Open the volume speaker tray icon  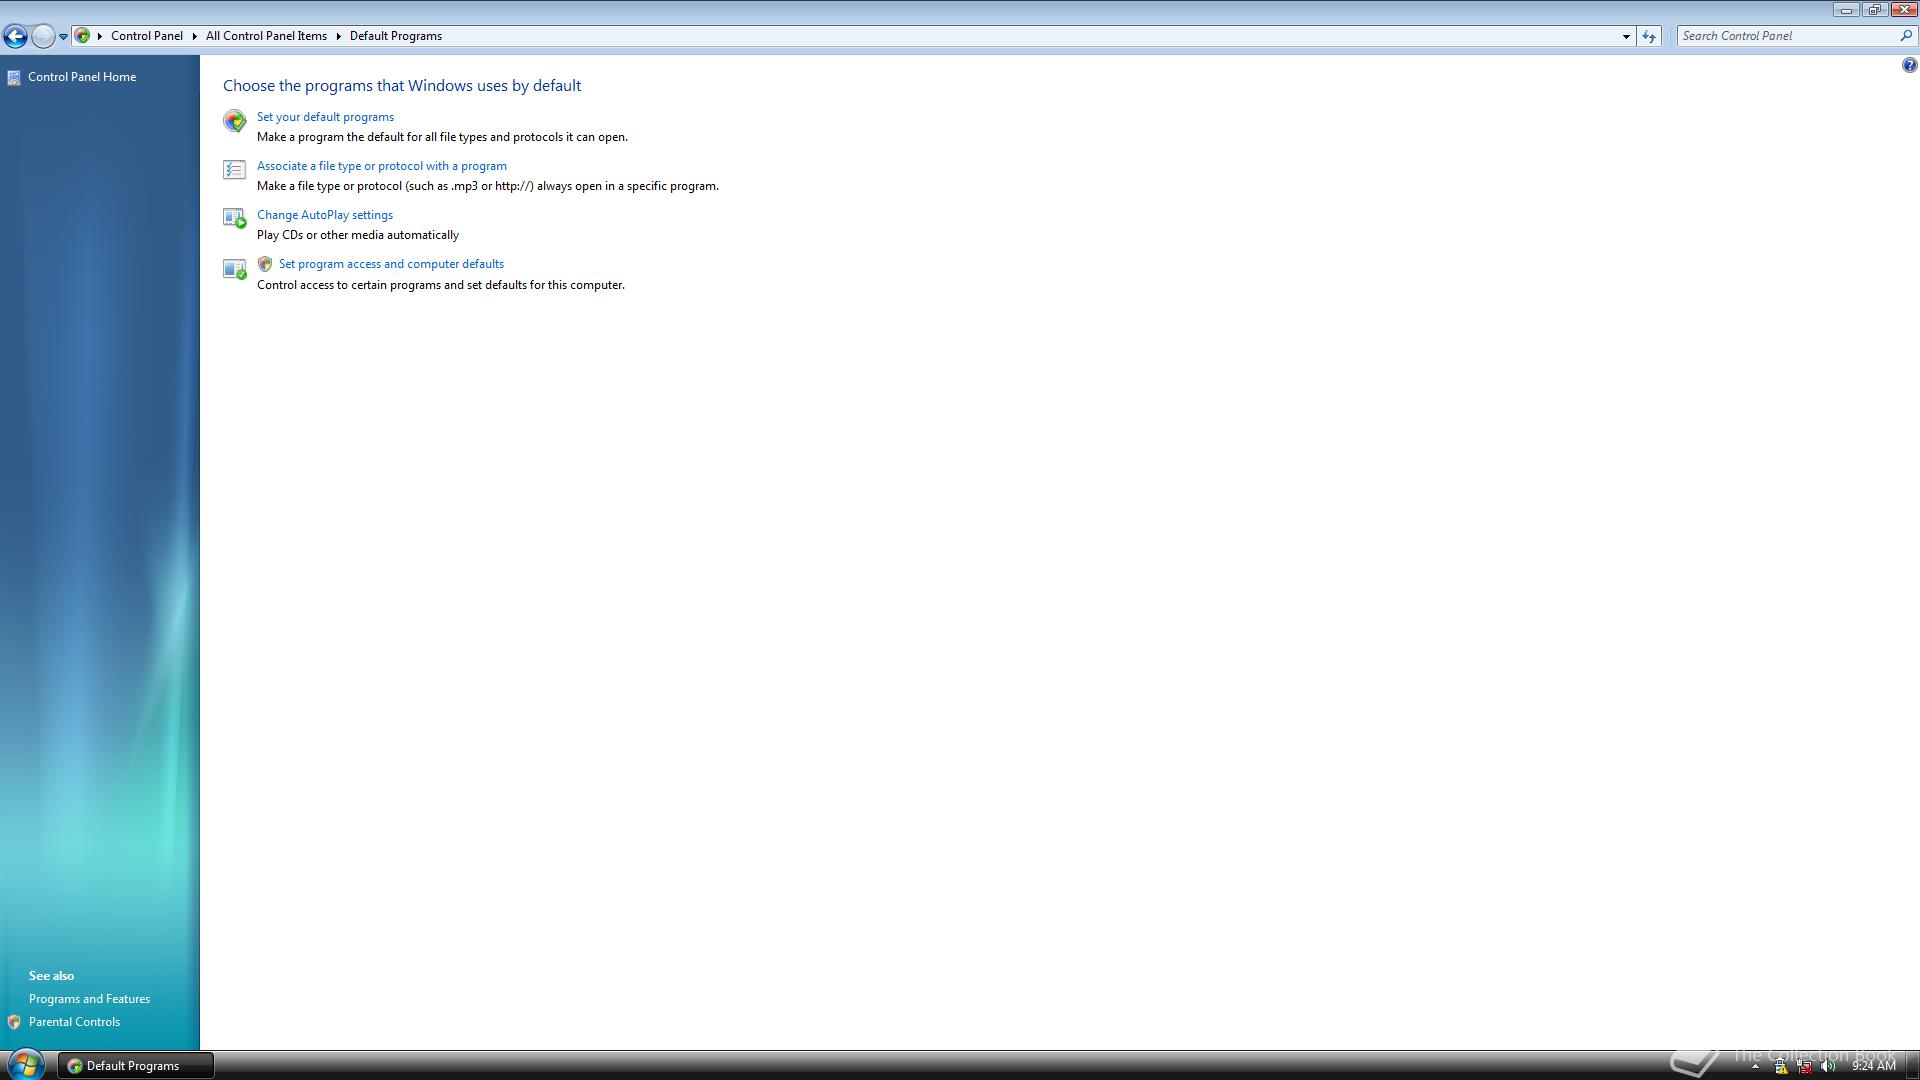tap(1828, 1066)
